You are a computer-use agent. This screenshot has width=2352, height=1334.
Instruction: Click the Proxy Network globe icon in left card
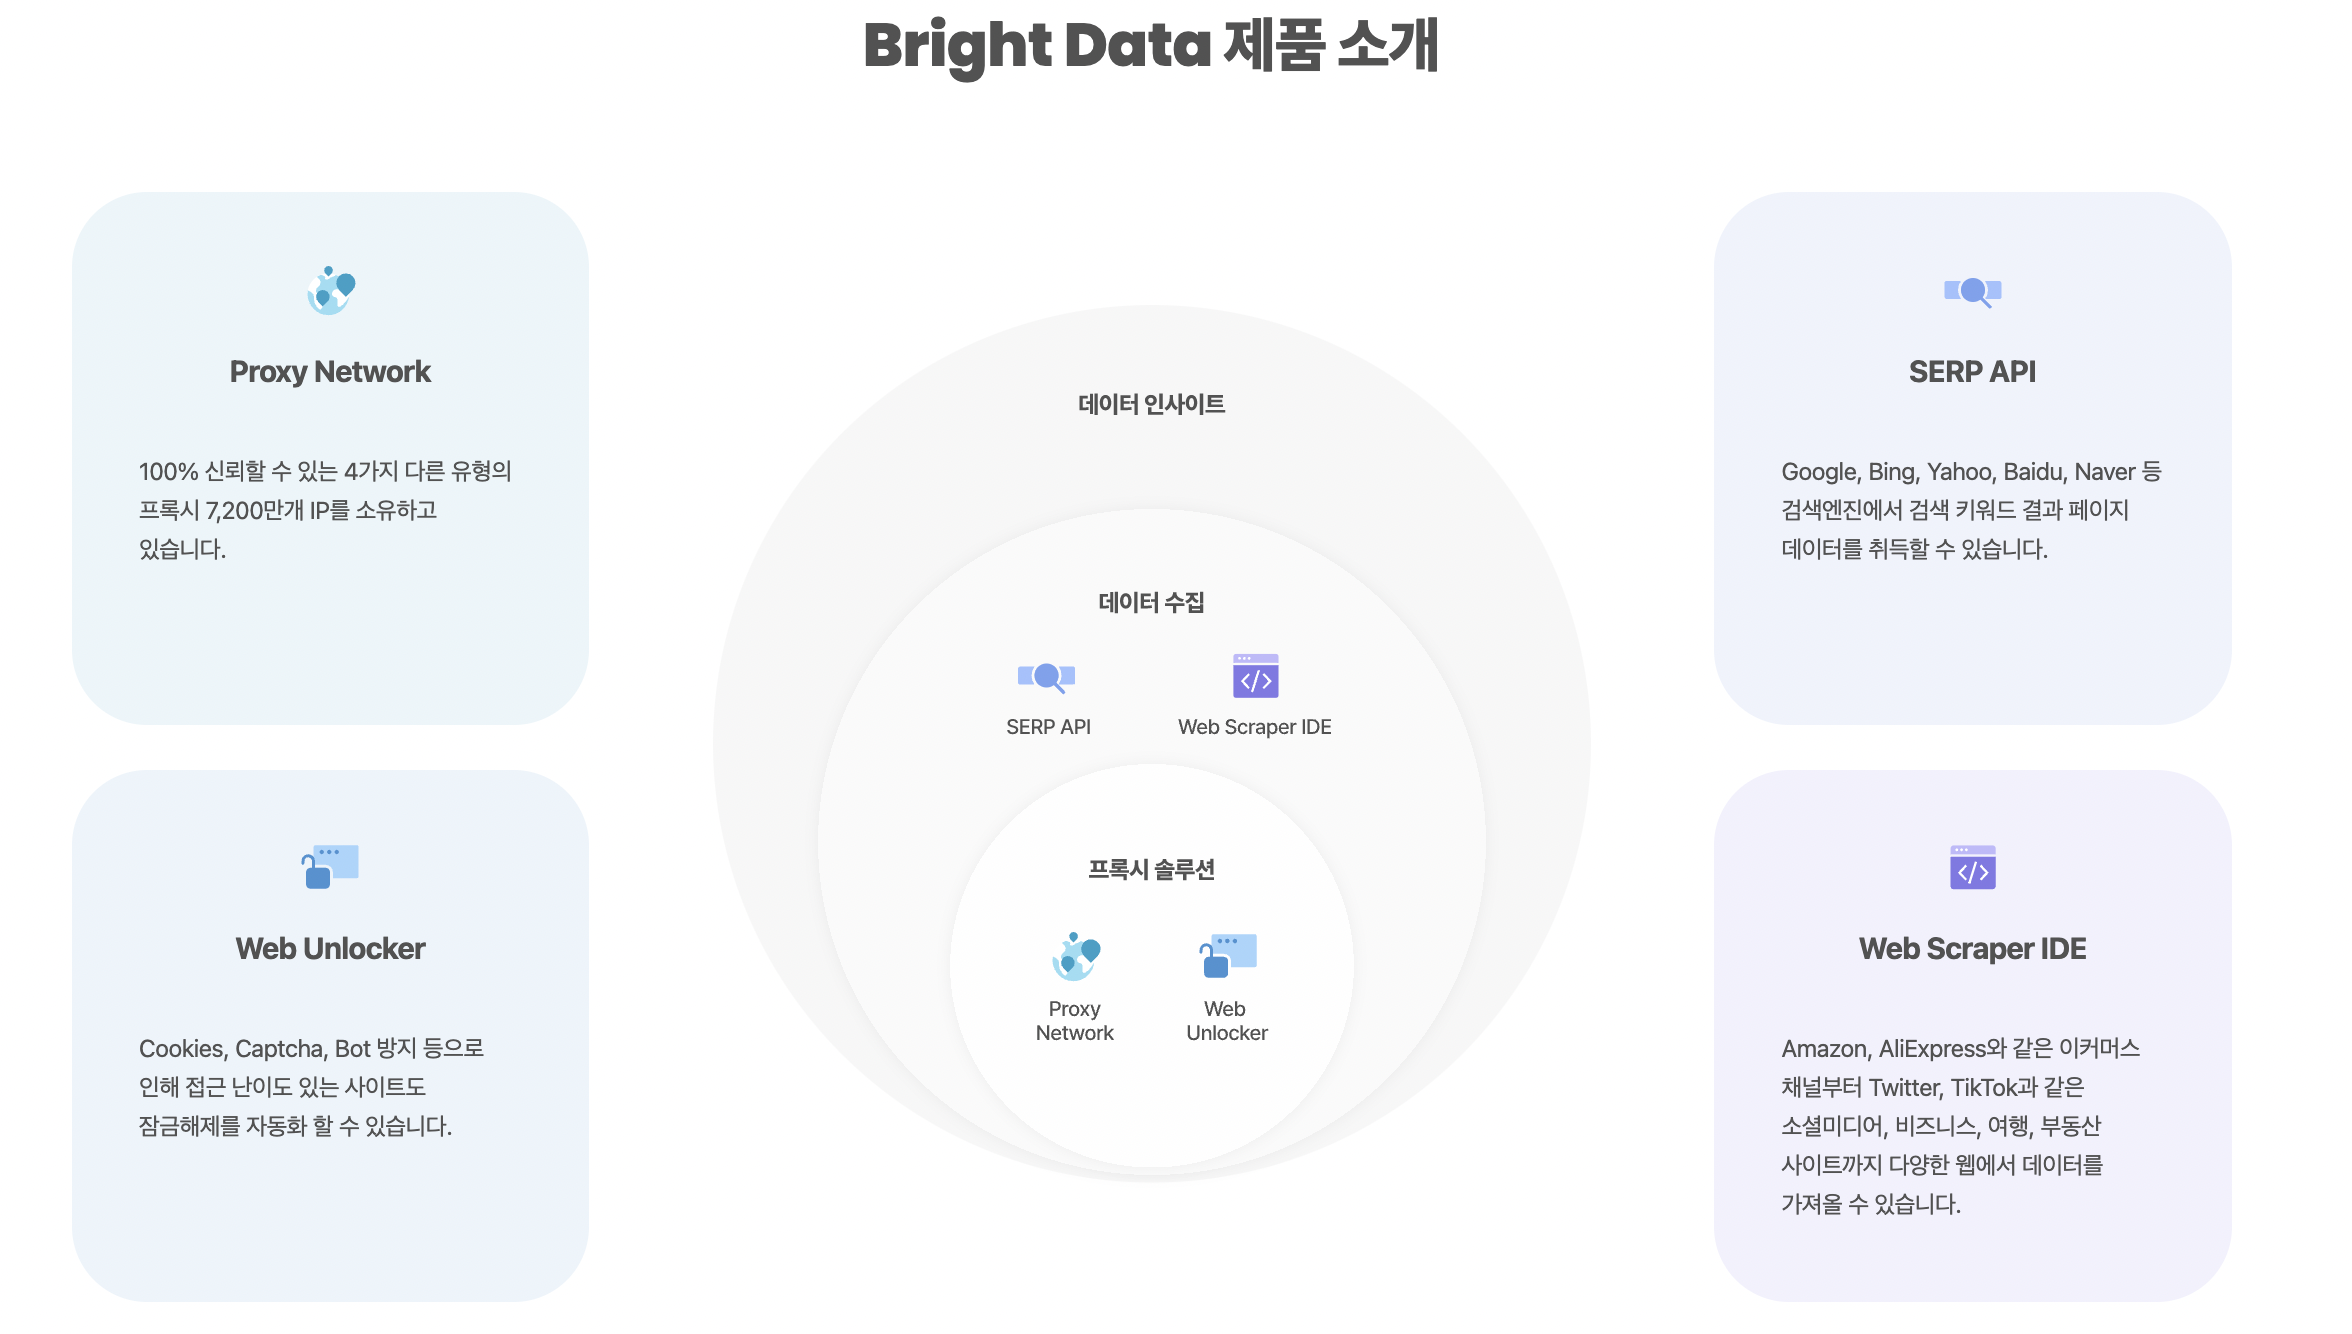pyautogui.click(x=331, y=291)
